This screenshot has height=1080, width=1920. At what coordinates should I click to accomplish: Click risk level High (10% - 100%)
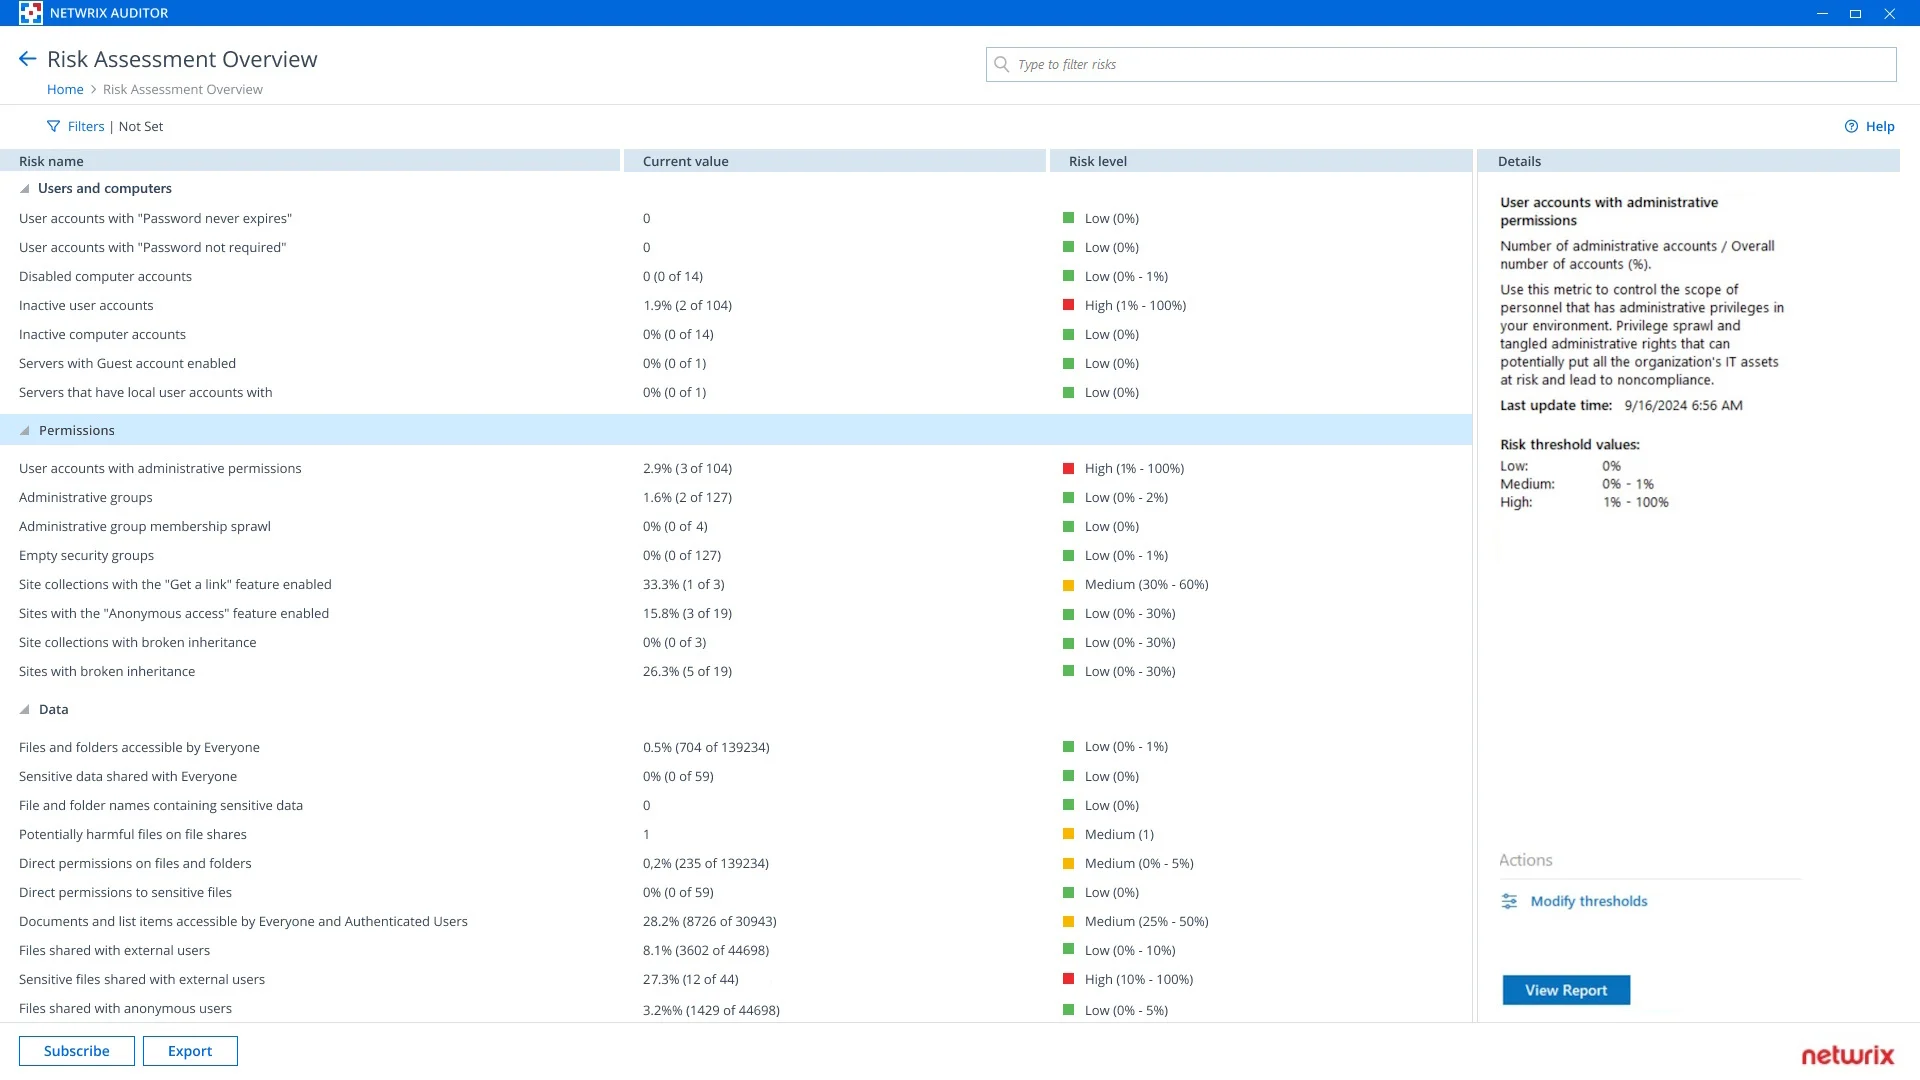point(1139,980)
